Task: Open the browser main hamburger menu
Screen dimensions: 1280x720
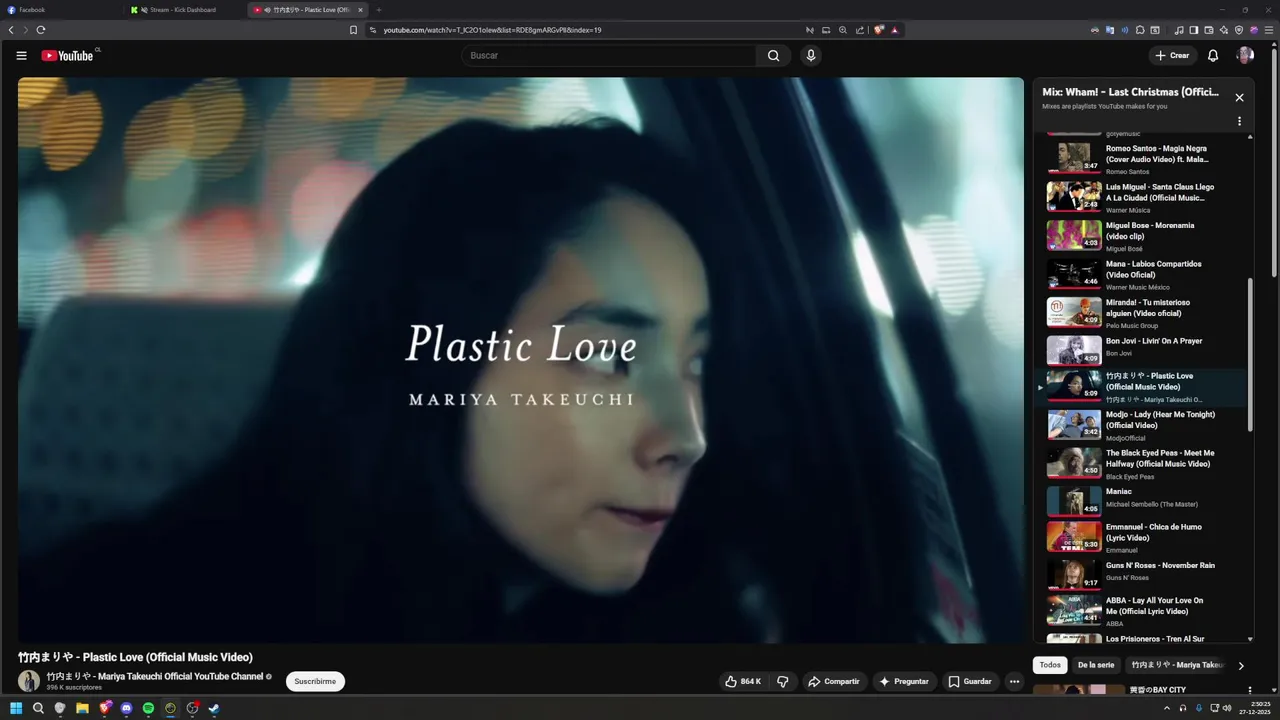Action: pos(1269,30)
